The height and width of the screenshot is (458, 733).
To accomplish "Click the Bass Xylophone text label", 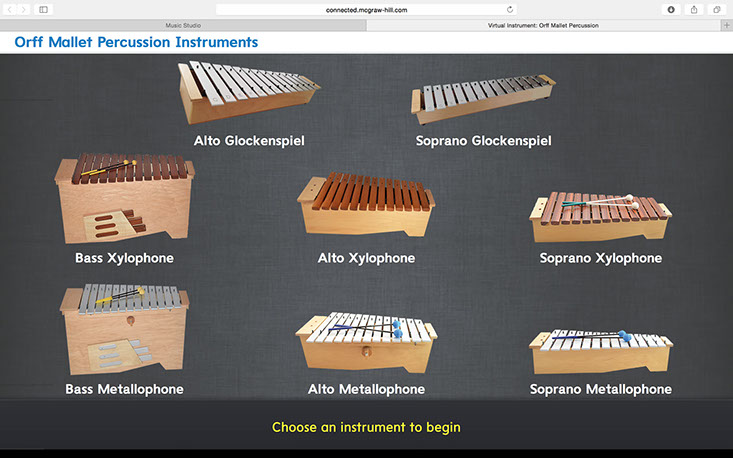I will [124, 258].
